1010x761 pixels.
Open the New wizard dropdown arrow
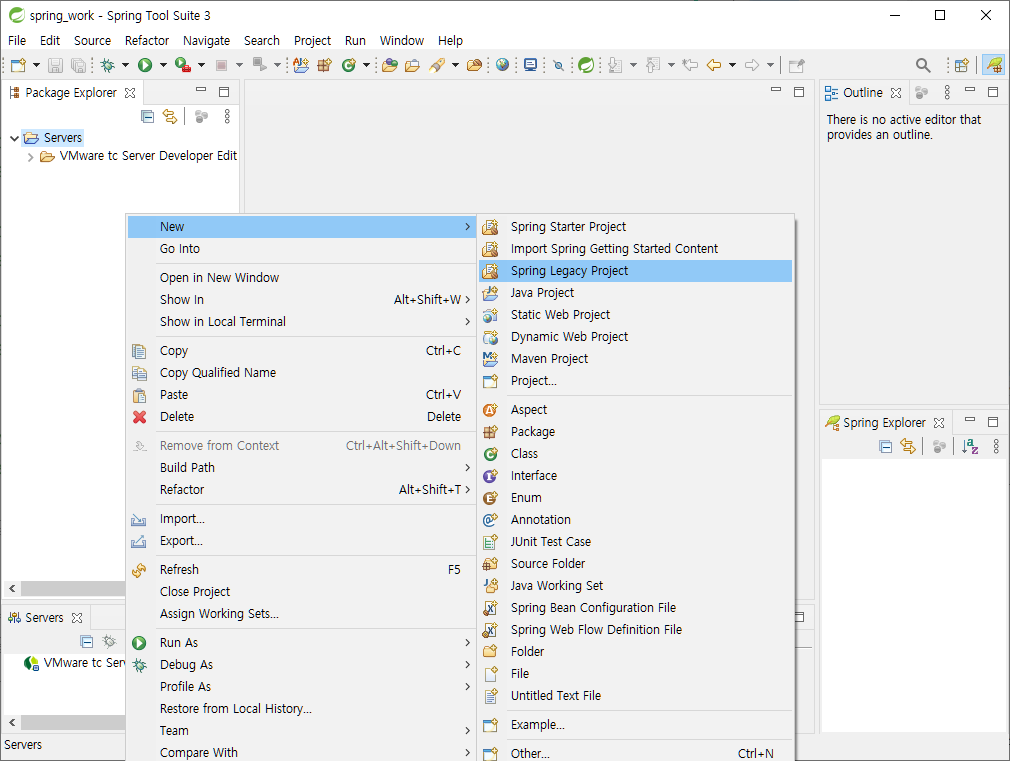[x=36, y=65]
